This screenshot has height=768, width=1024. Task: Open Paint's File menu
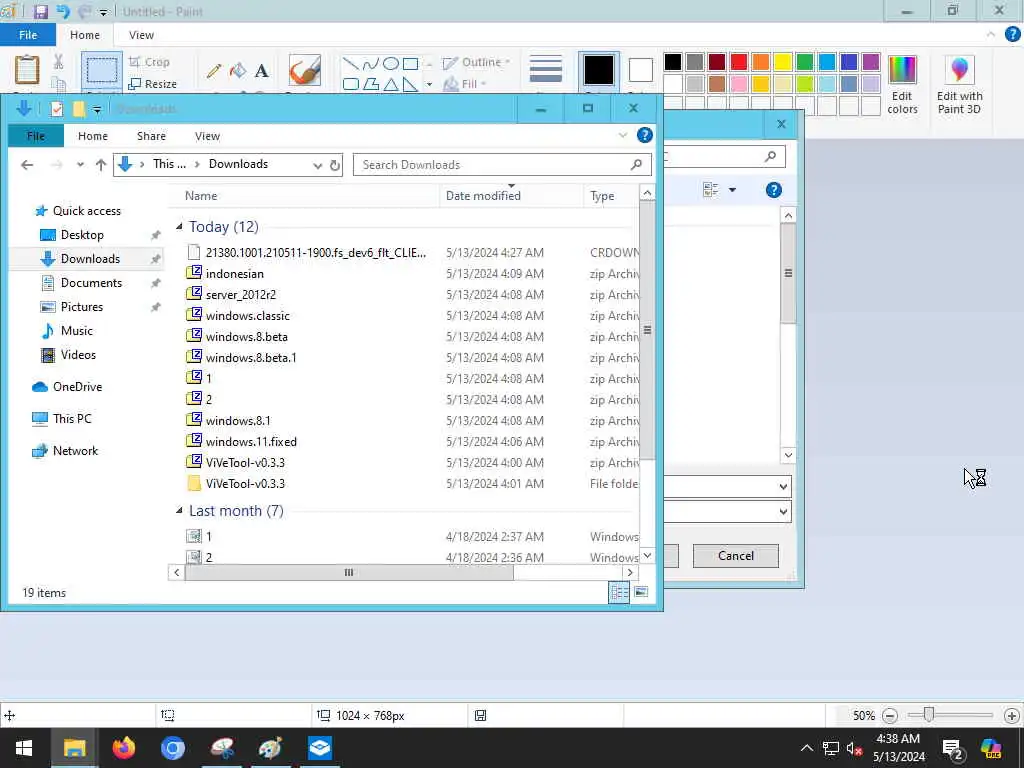tap(27, 35)
